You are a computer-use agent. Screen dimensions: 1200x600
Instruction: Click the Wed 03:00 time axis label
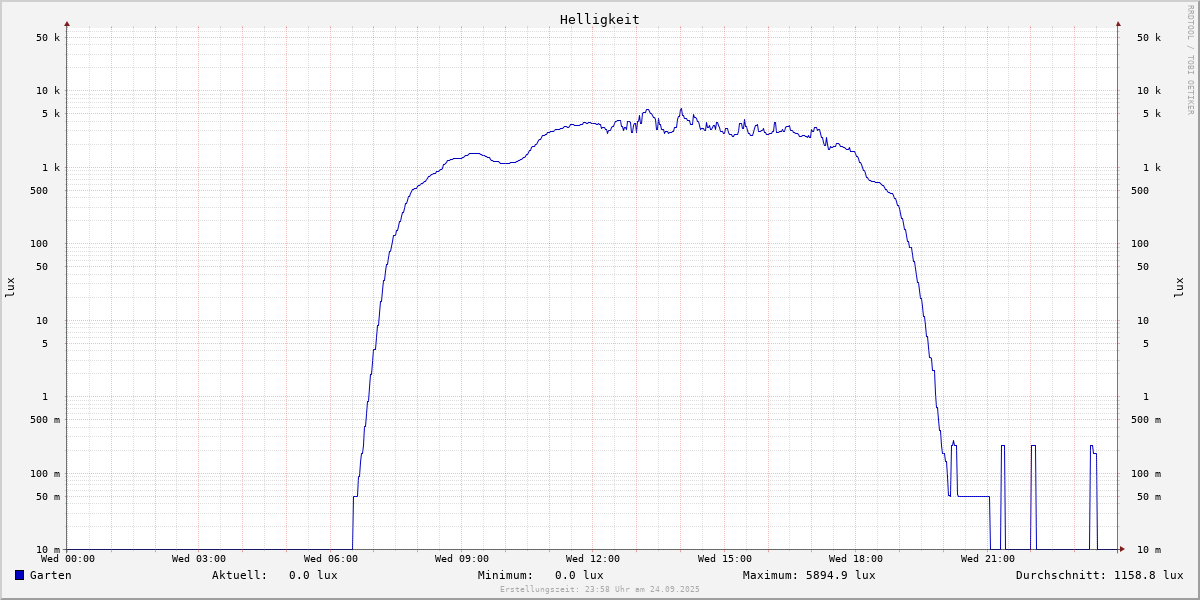click(199, 559)
